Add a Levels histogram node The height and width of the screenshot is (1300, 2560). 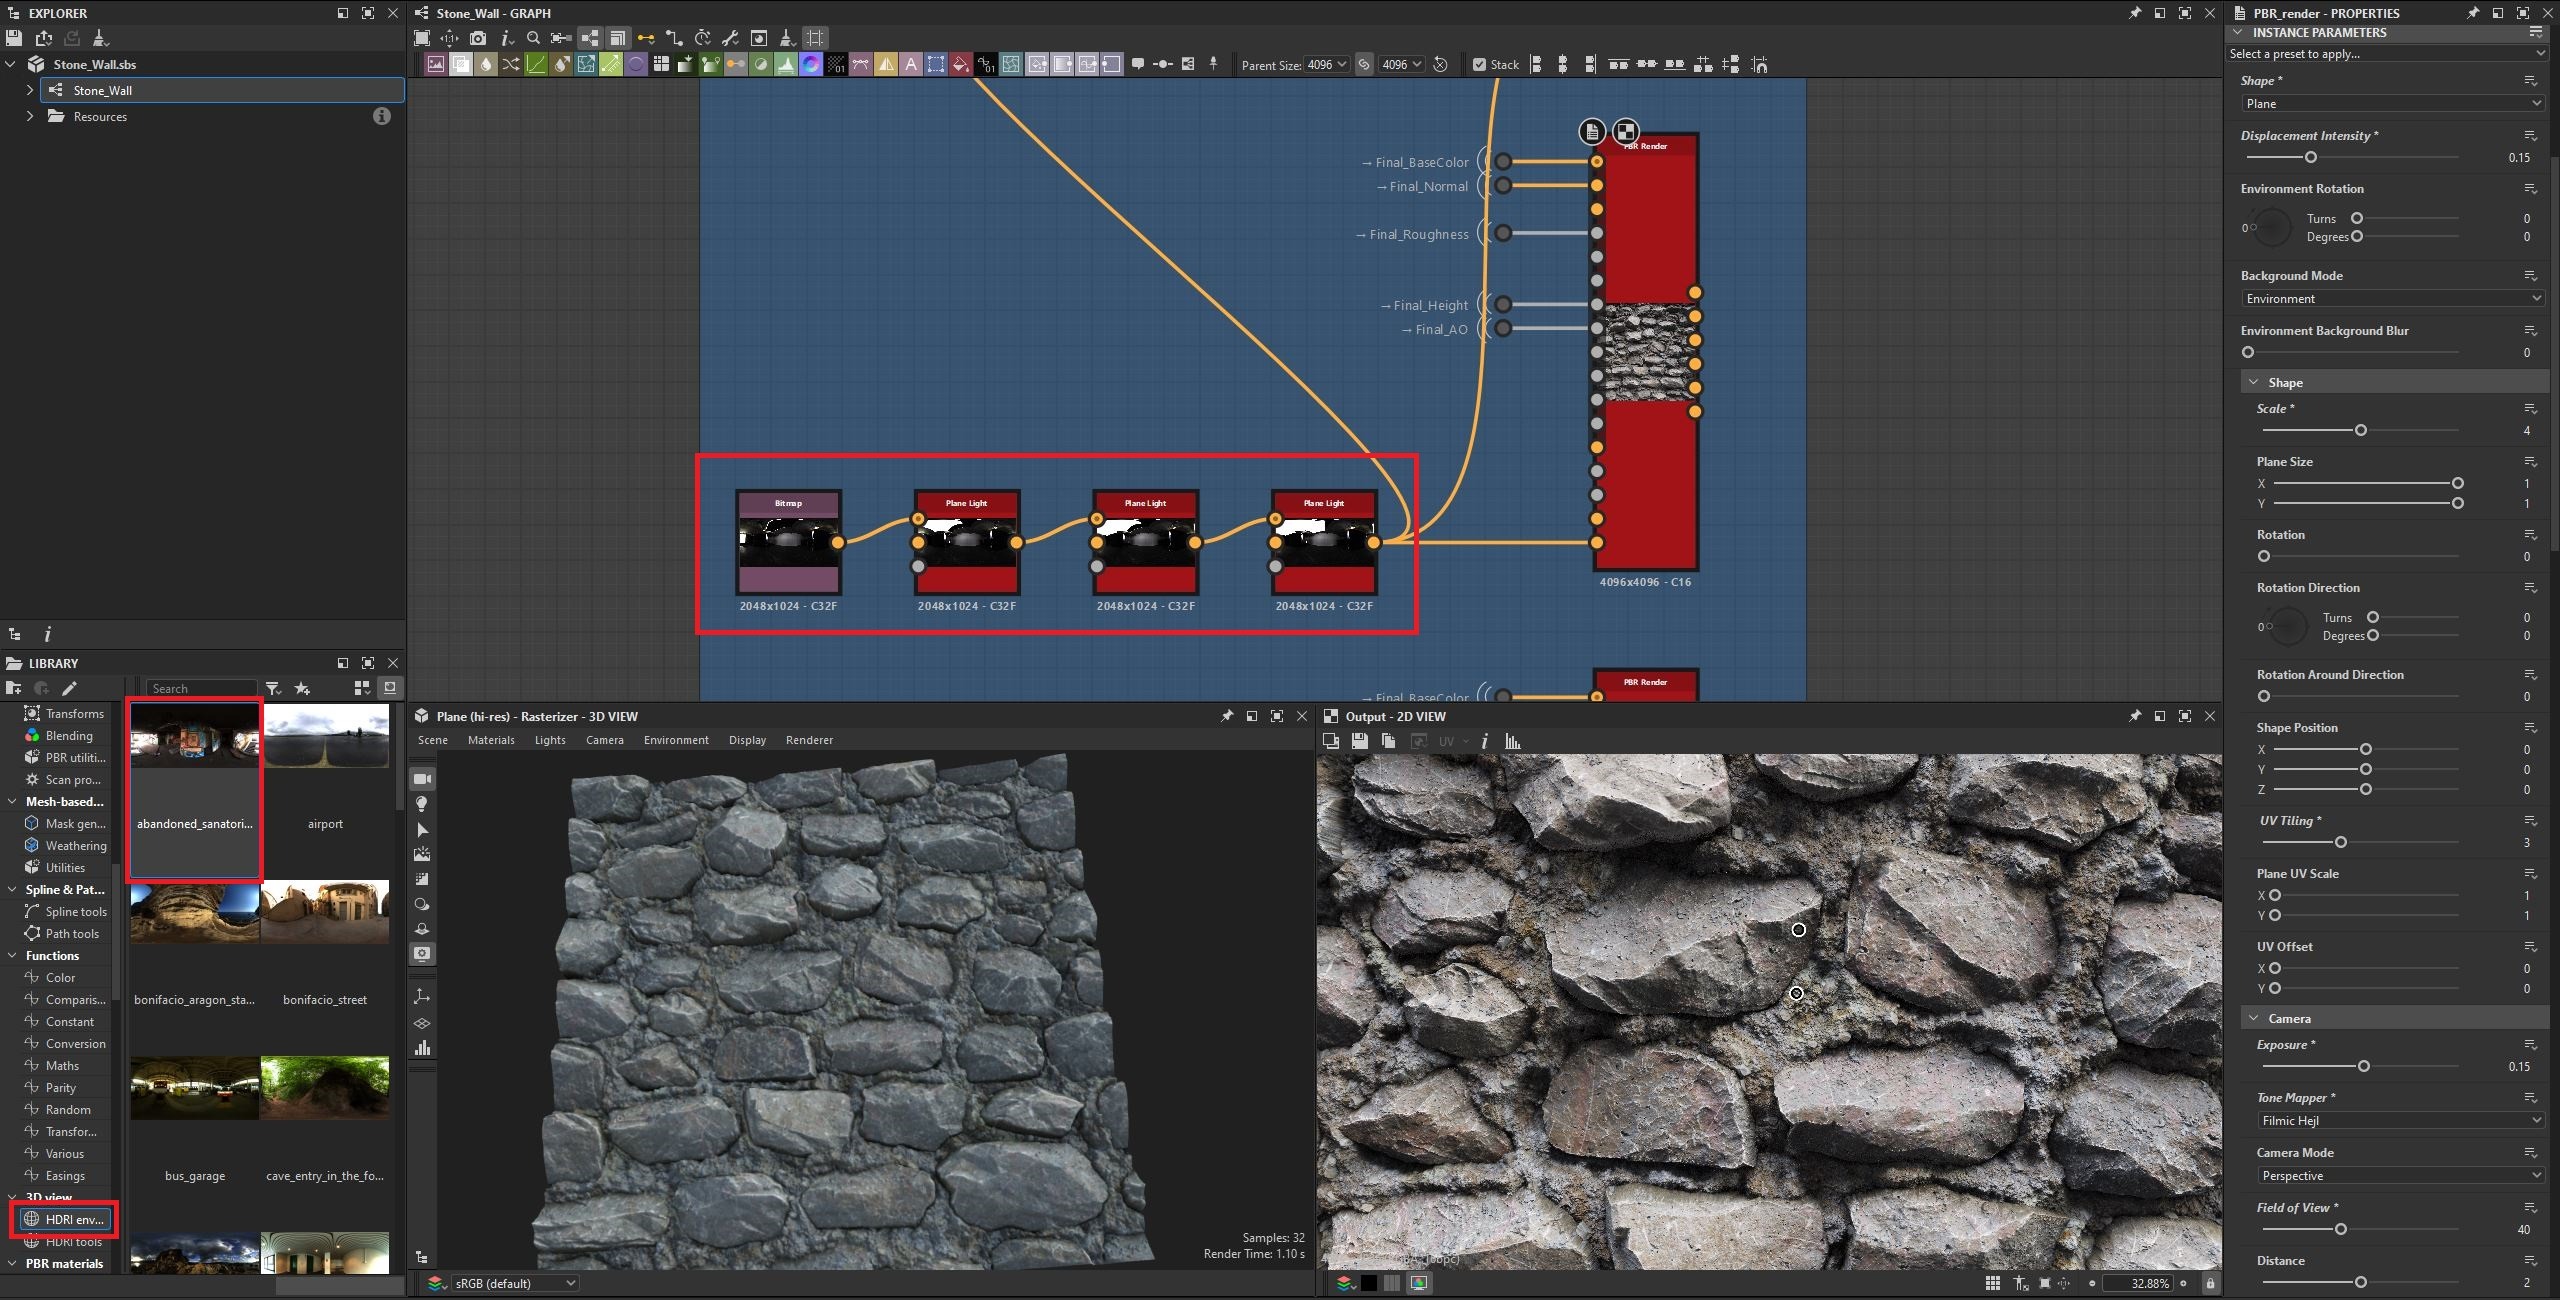(786, 64)
